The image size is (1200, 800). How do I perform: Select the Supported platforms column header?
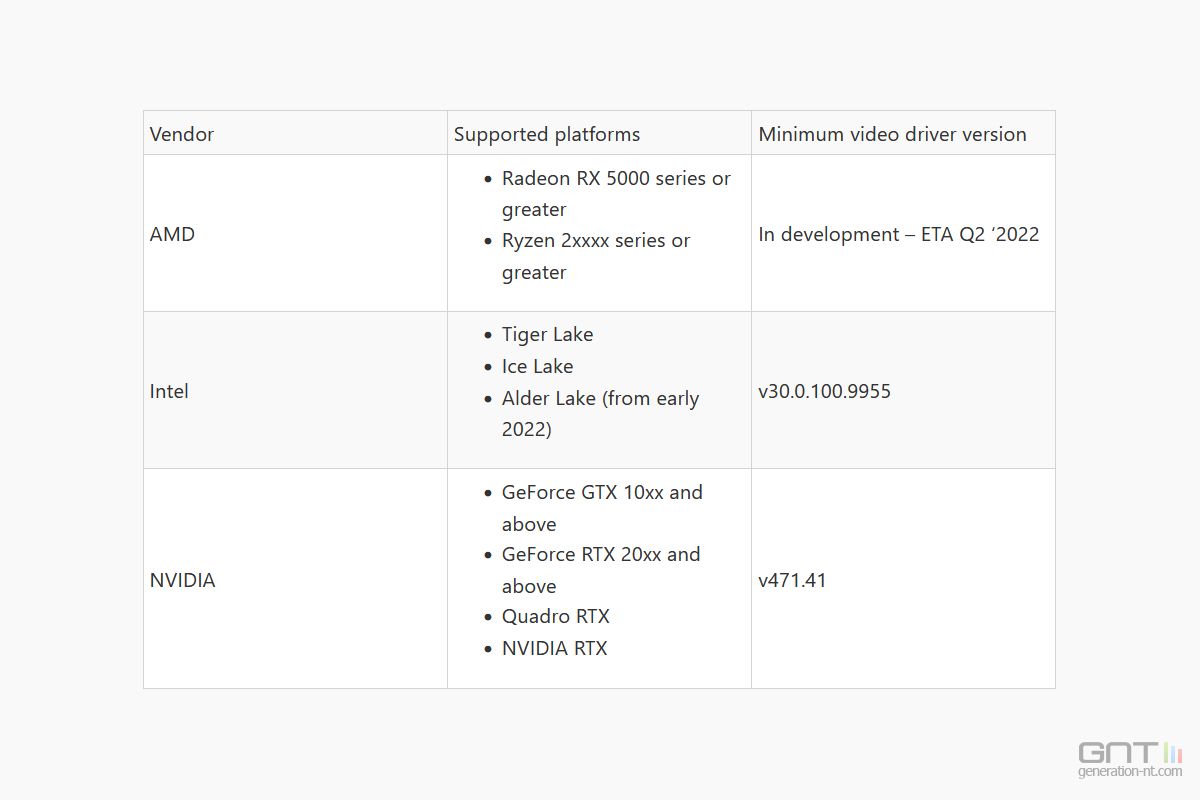(x=546, y=133)
